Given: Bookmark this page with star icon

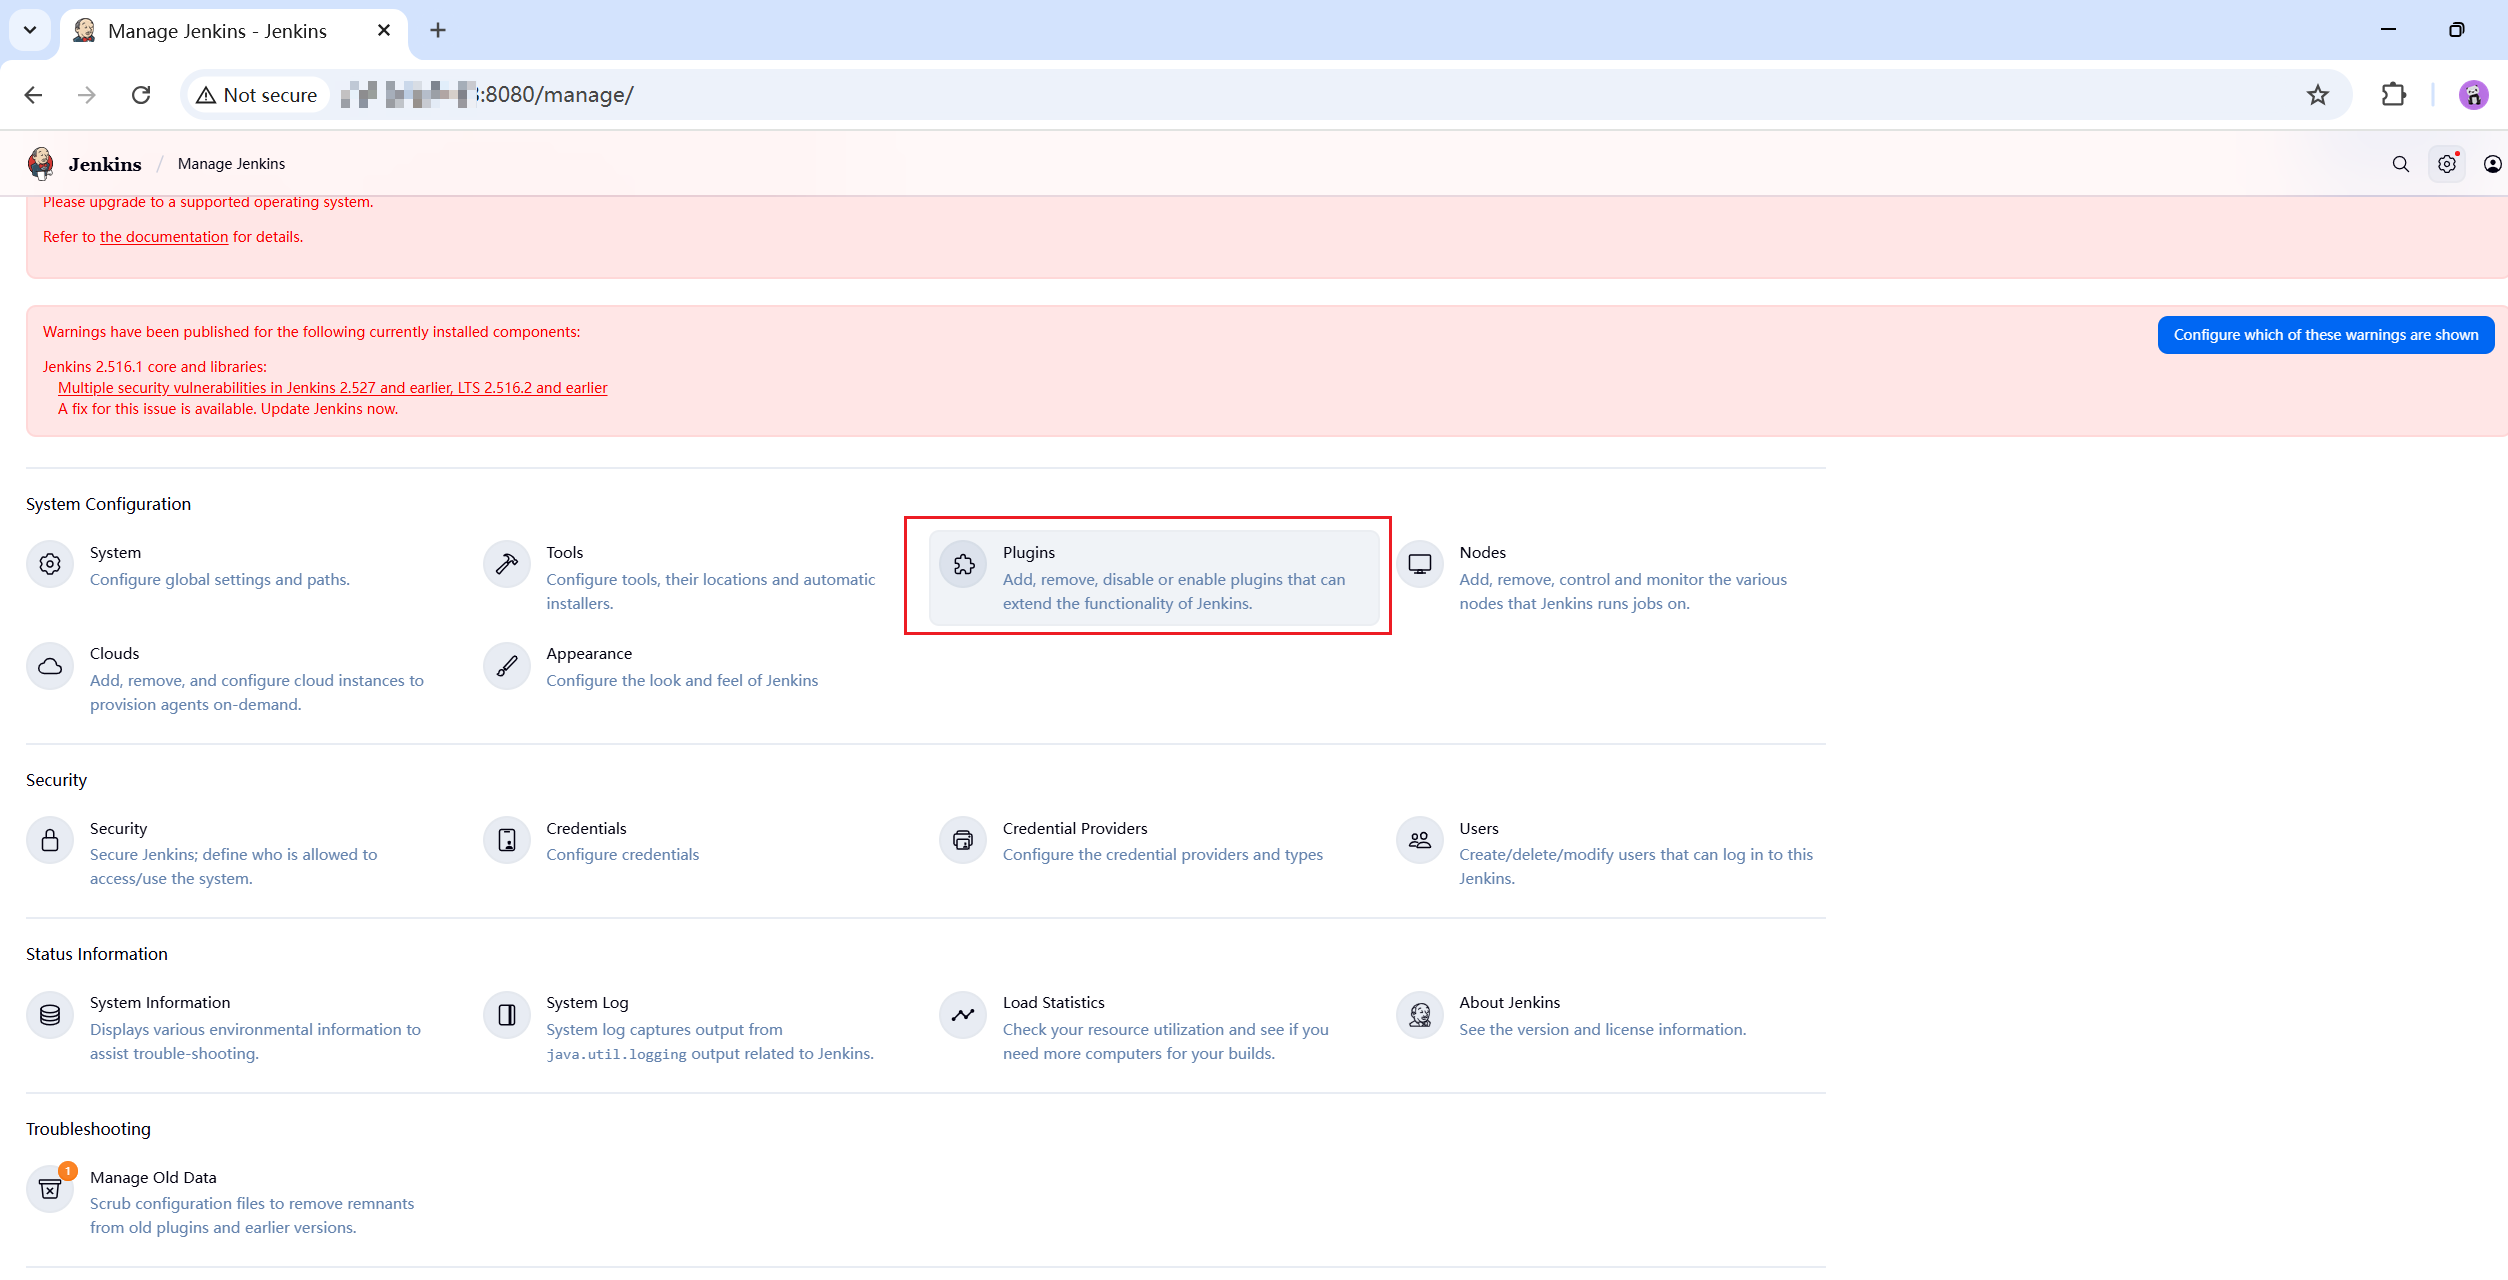Looking at the screenshot, I should [2317, 95].
